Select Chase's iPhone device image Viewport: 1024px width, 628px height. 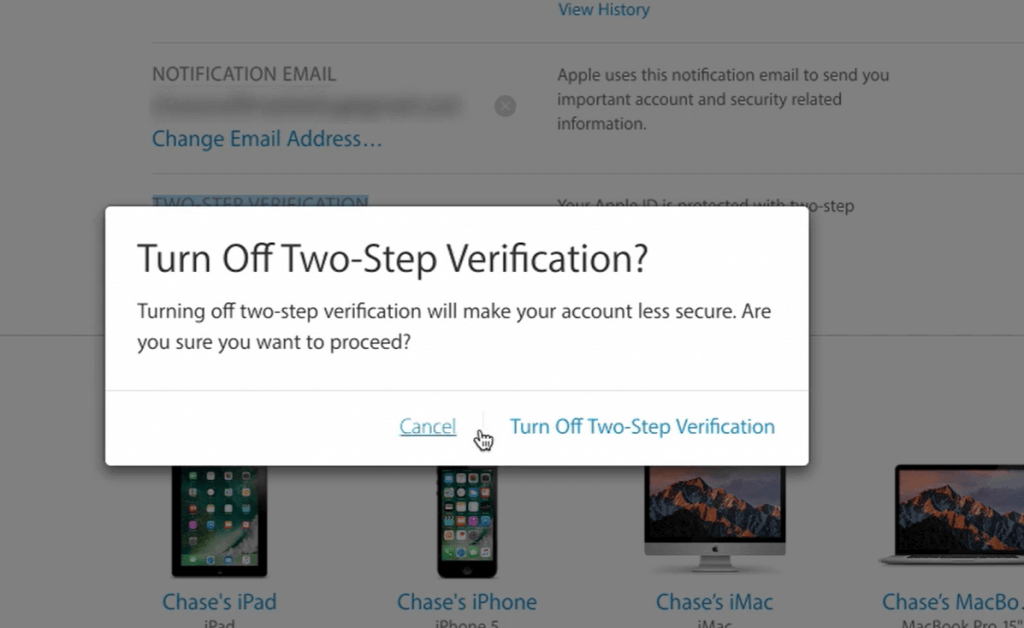pyautogui.click(x=467, y=521)
